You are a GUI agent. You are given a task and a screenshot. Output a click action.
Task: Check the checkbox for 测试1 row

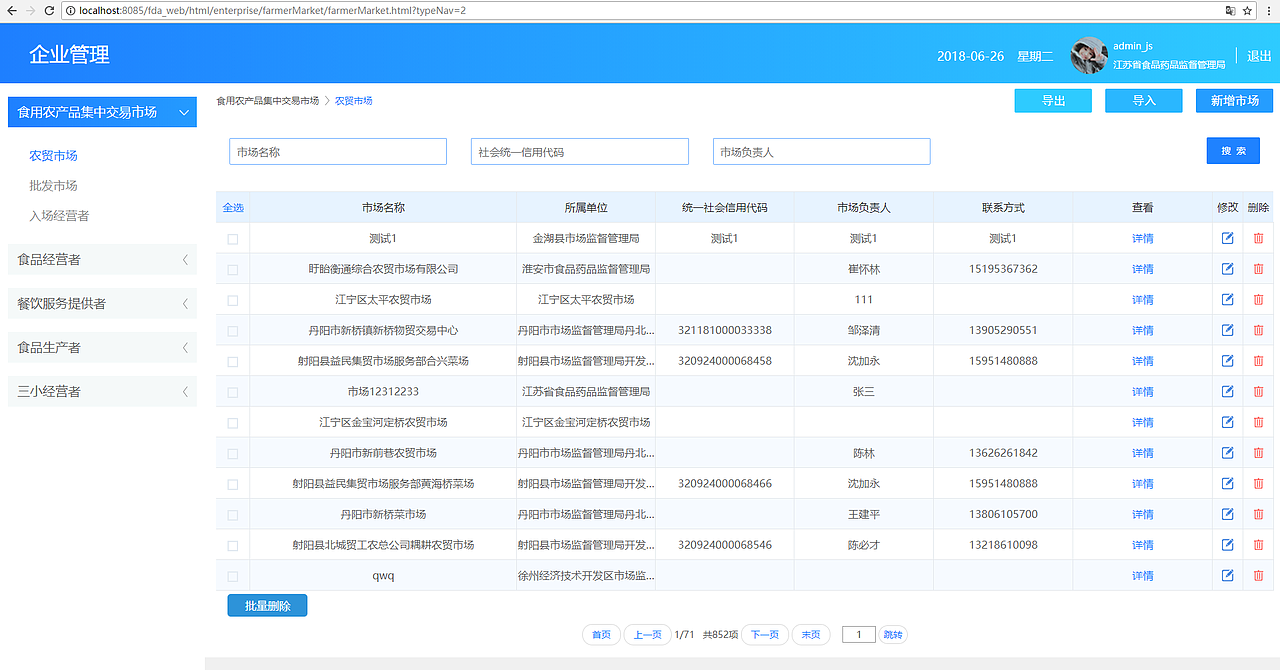(x=232, y=238)
